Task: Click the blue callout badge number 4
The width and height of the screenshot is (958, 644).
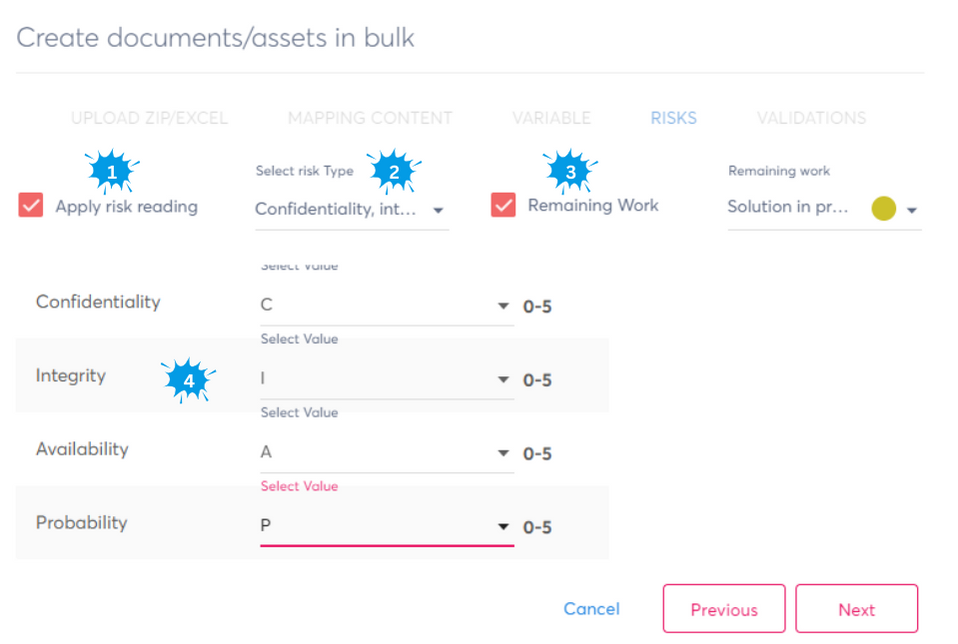Action: pyautogui.click(x=188, y=380)
